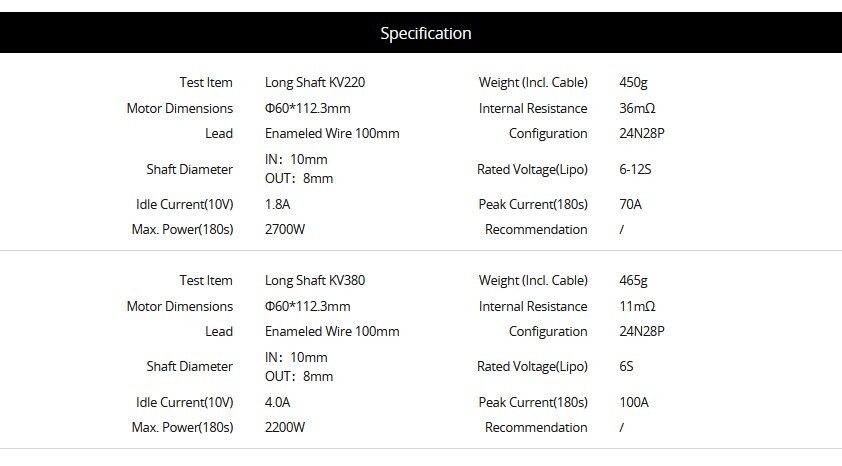Click the 36mΩ internal resistance value
The width and height of the screenshot is (842, 466).
click(637, 108)
